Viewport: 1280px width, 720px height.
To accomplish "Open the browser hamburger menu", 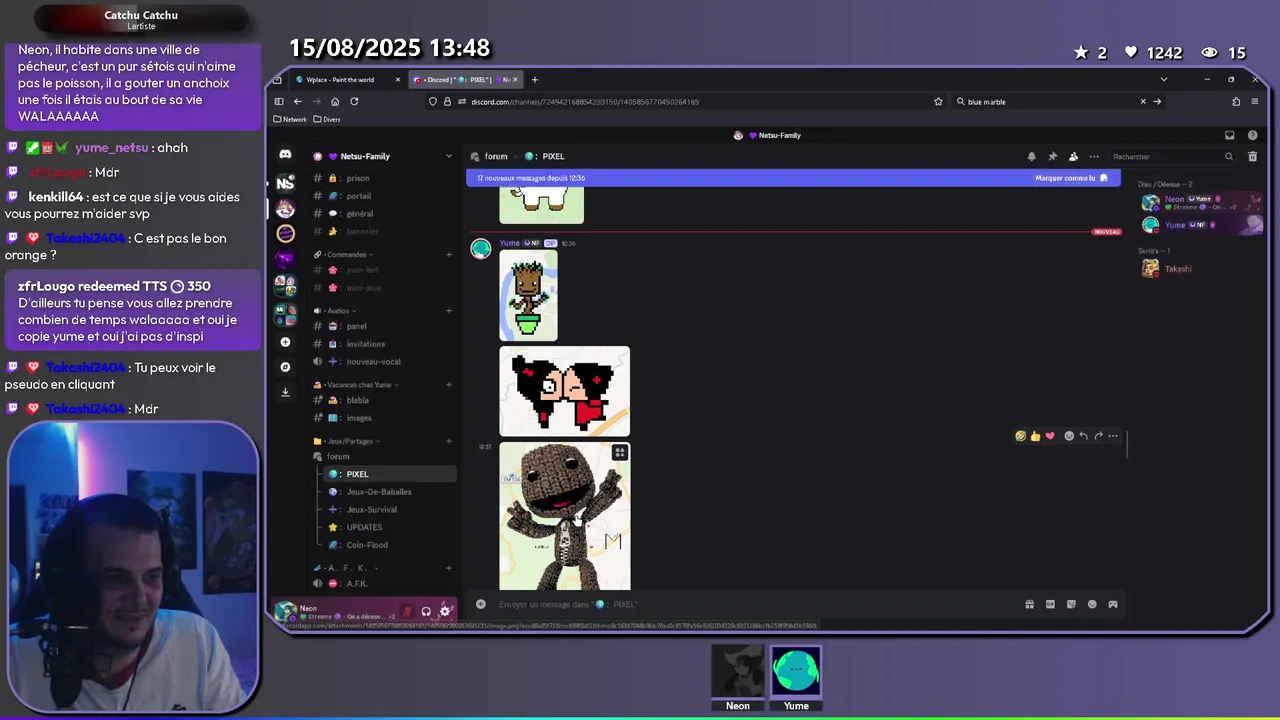I will pos(1255,101).
